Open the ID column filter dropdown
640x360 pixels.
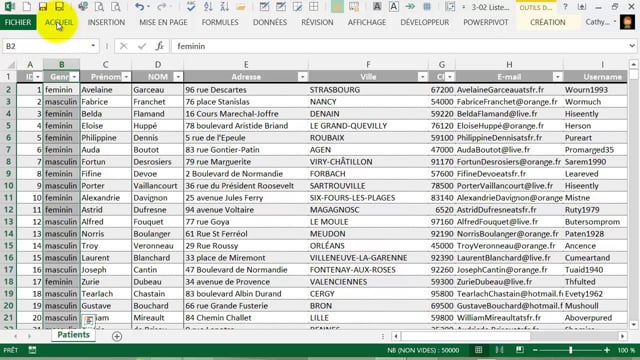(x=38, y=77)
